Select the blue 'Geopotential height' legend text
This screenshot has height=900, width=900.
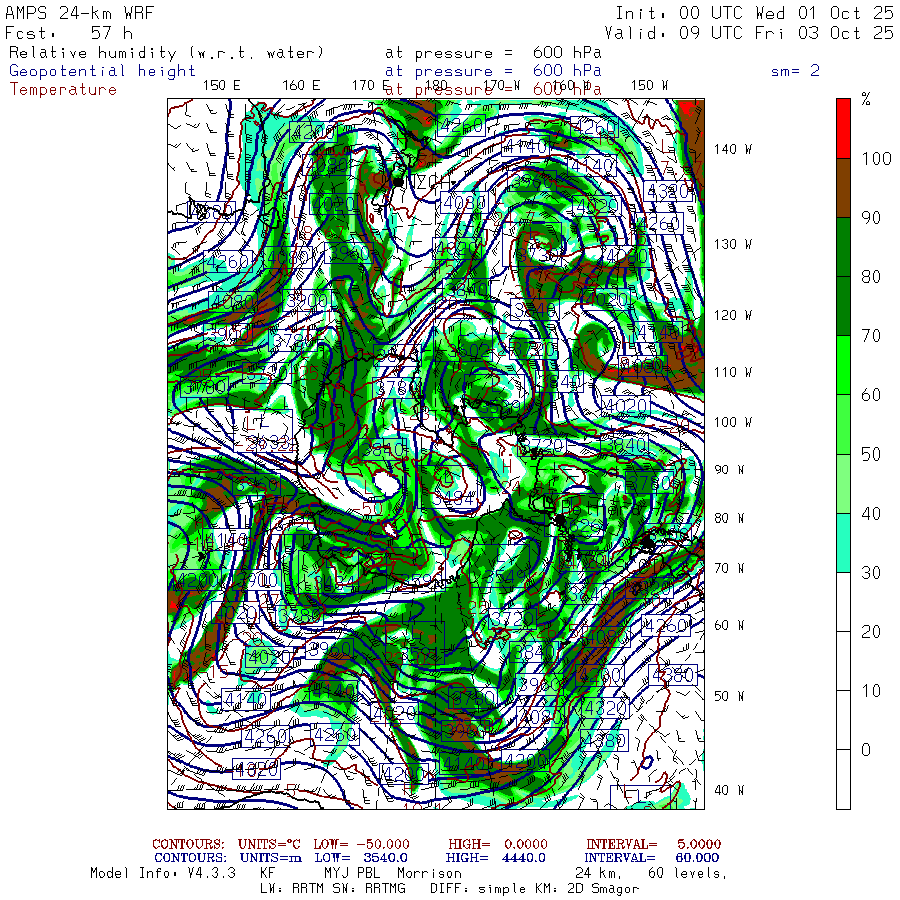point(103,71)
